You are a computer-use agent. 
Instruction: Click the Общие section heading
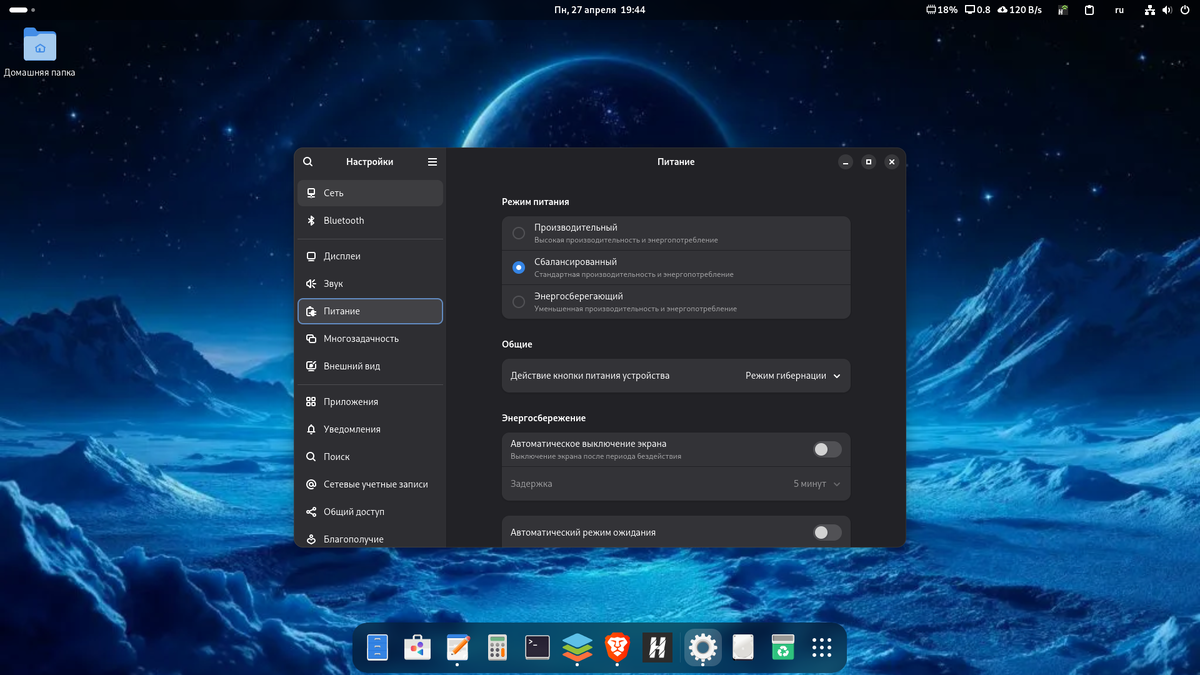pyautogui.click(x=517, y=344)
